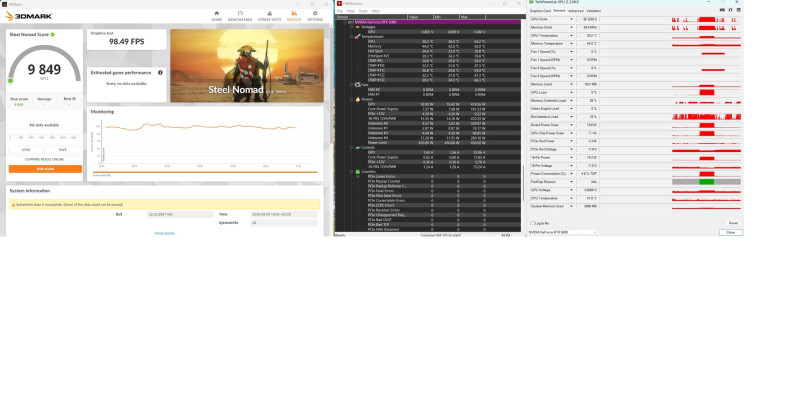
Task: Click the Reset button in GPU-Z
Action: tap(733, 223)
